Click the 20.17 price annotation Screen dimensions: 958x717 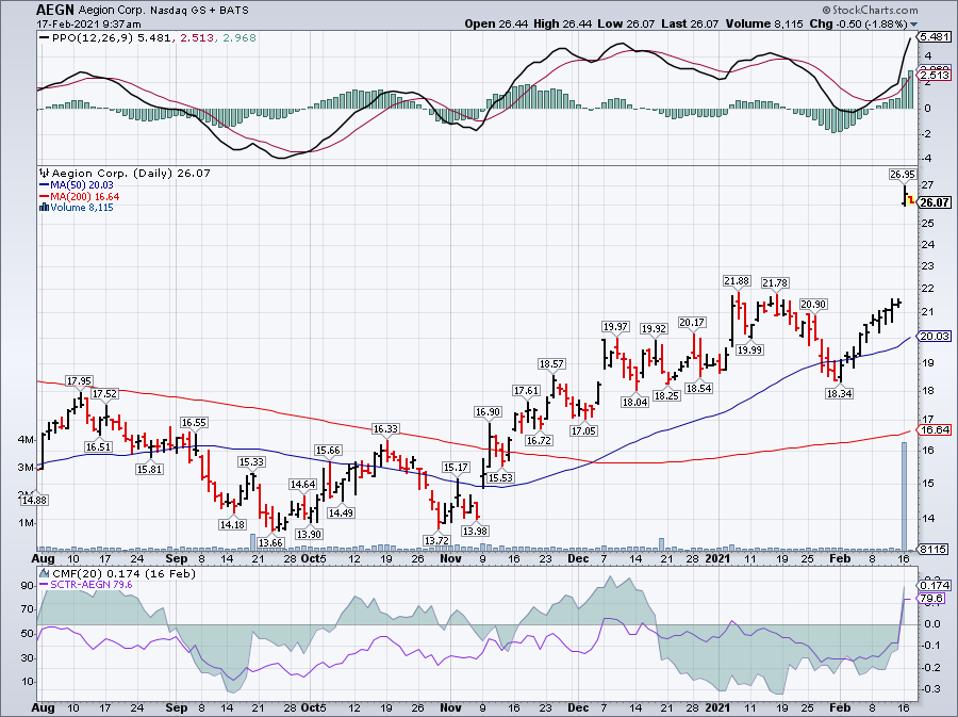coord(692,322)
